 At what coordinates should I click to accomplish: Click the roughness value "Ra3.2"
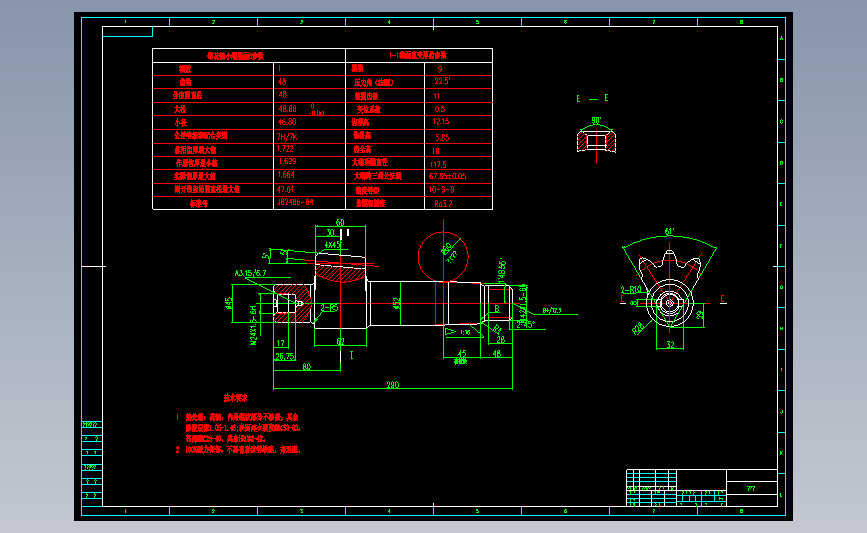coord(443,204)
